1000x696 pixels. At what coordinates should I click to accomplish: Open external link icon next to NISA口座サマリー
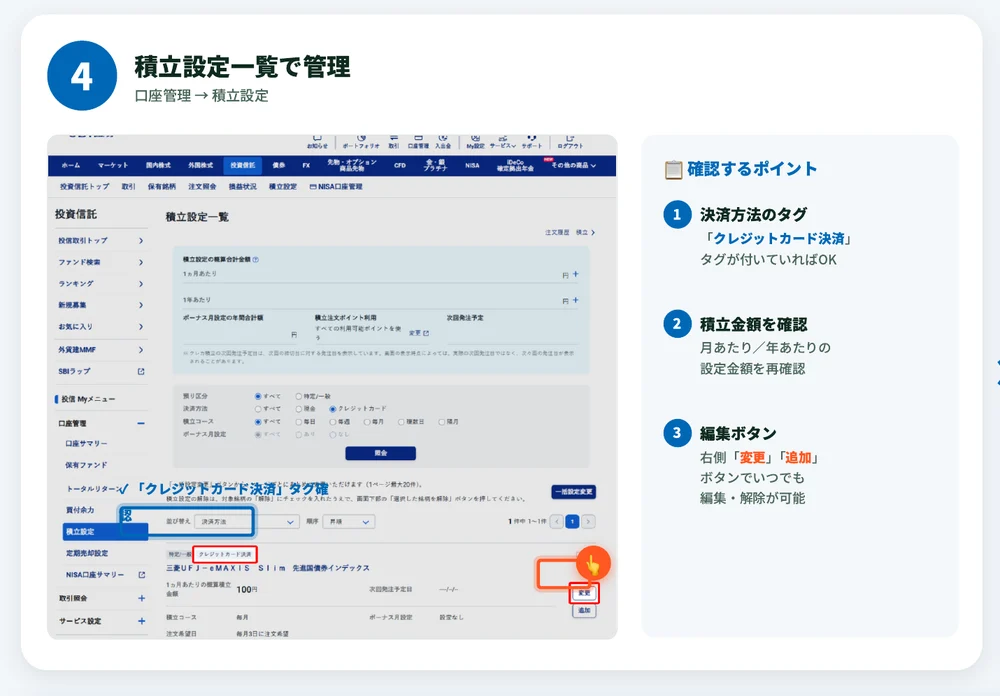click(142, 575)
